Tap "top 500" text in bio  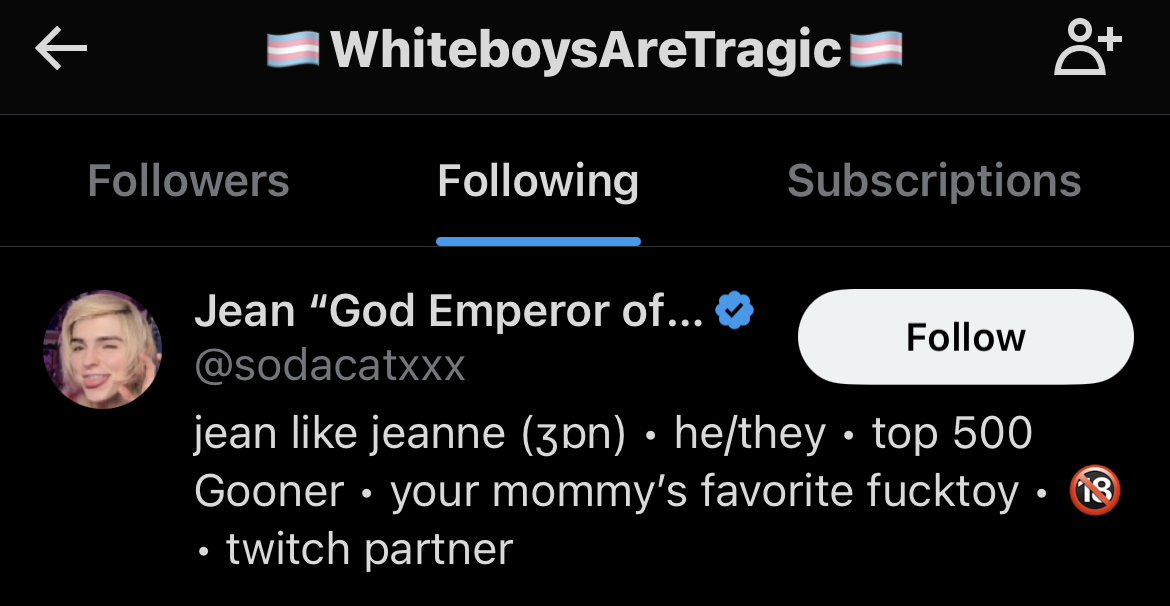(952, 434)
